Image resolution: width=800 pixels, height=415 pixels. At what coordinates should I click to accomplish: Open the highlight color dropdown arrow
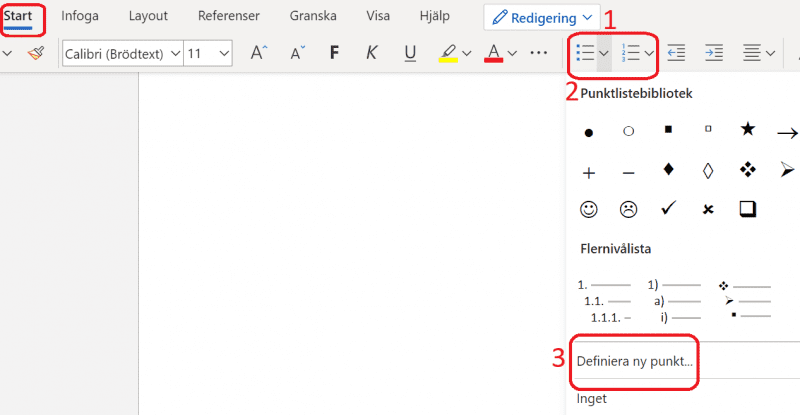click(x=466, y=53)
